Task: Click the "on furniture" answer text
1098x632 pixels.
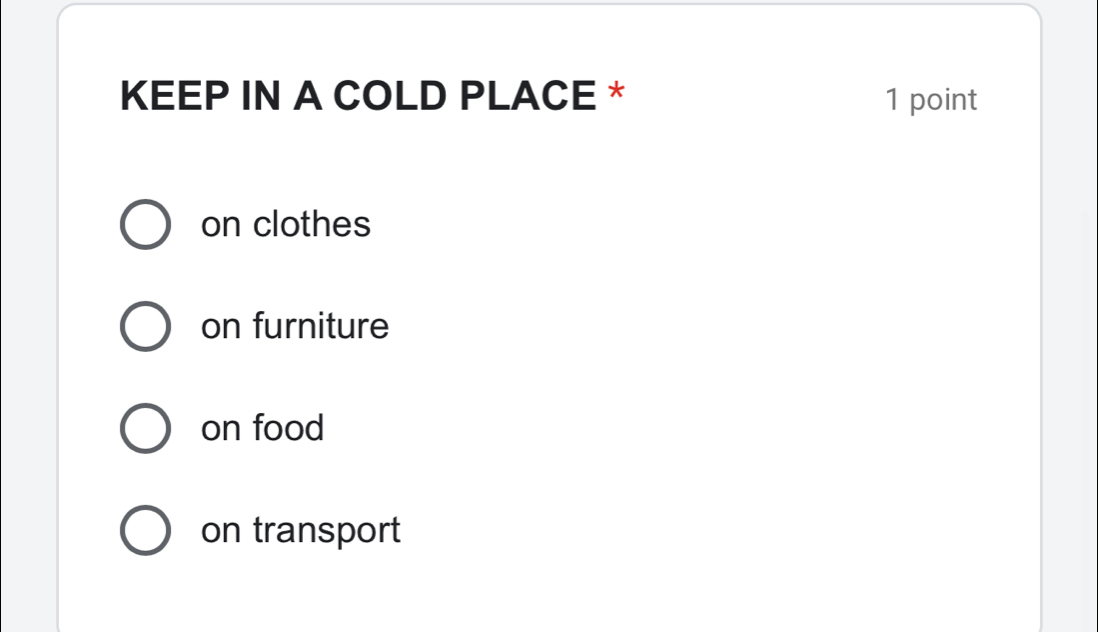Action: pyautogui.click(x=295, y=326)
